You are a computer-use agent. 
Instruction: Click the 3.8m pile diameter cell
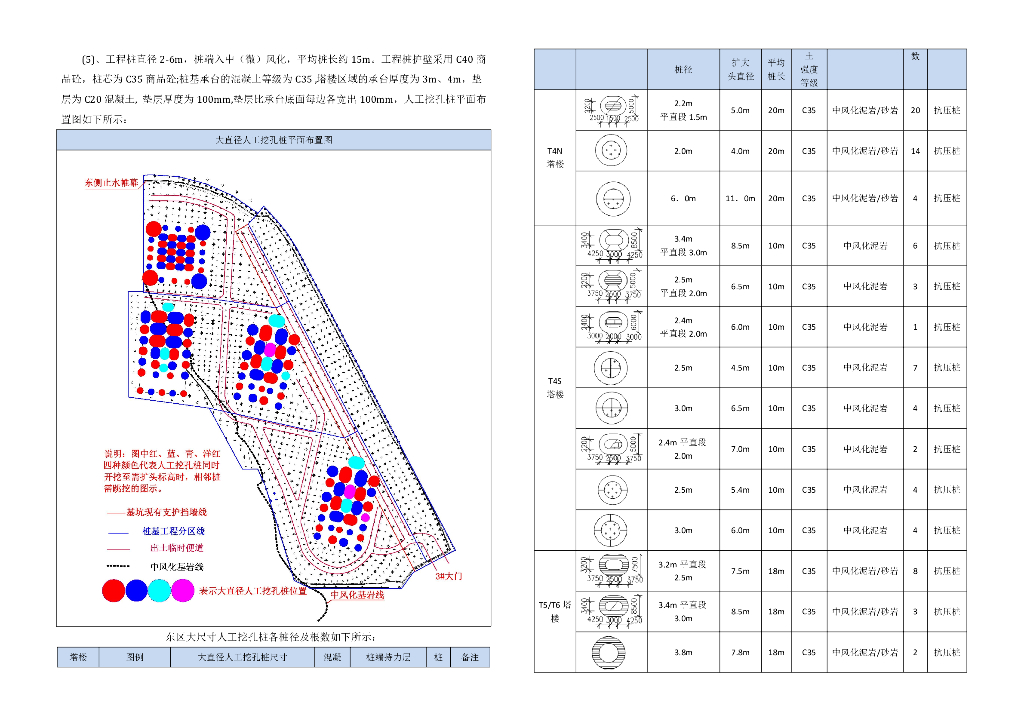pos(683,652)
